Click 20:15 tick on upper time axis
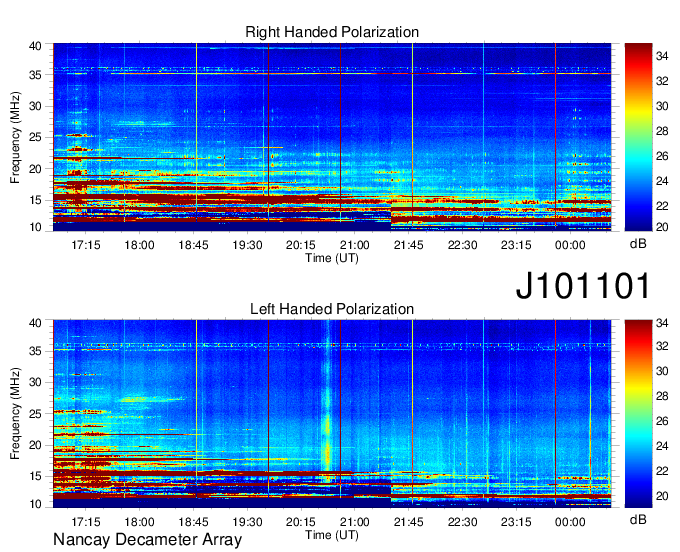 point(301,245)
